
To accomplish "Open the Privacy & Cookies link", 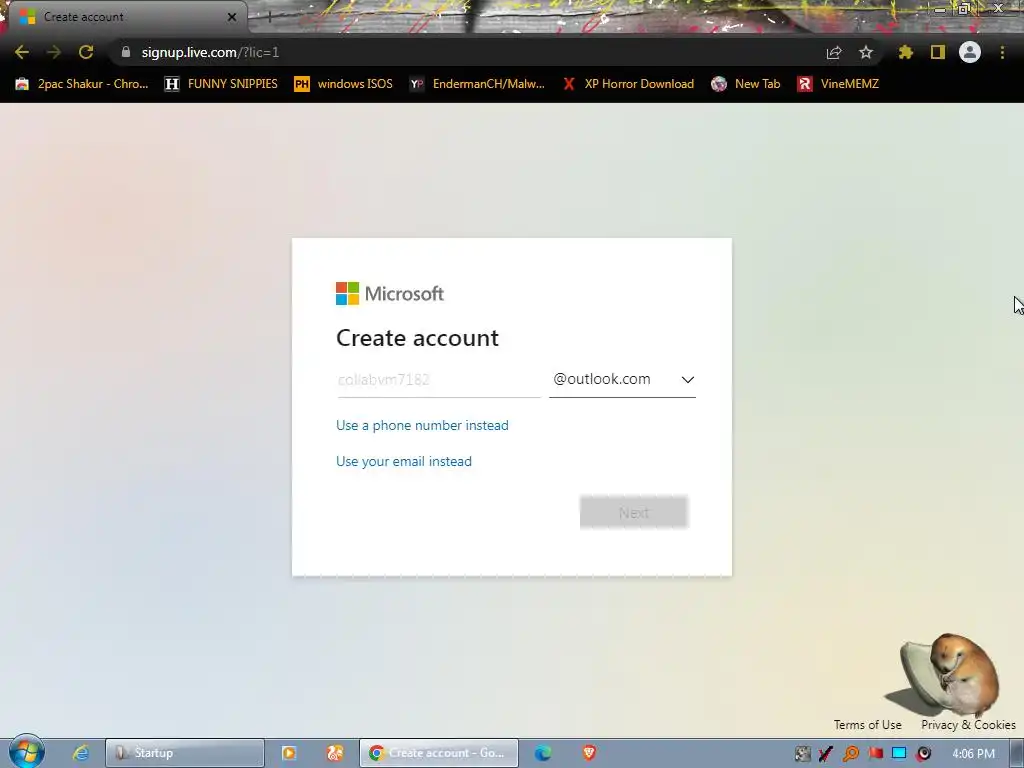I will (x=968, y=725).
